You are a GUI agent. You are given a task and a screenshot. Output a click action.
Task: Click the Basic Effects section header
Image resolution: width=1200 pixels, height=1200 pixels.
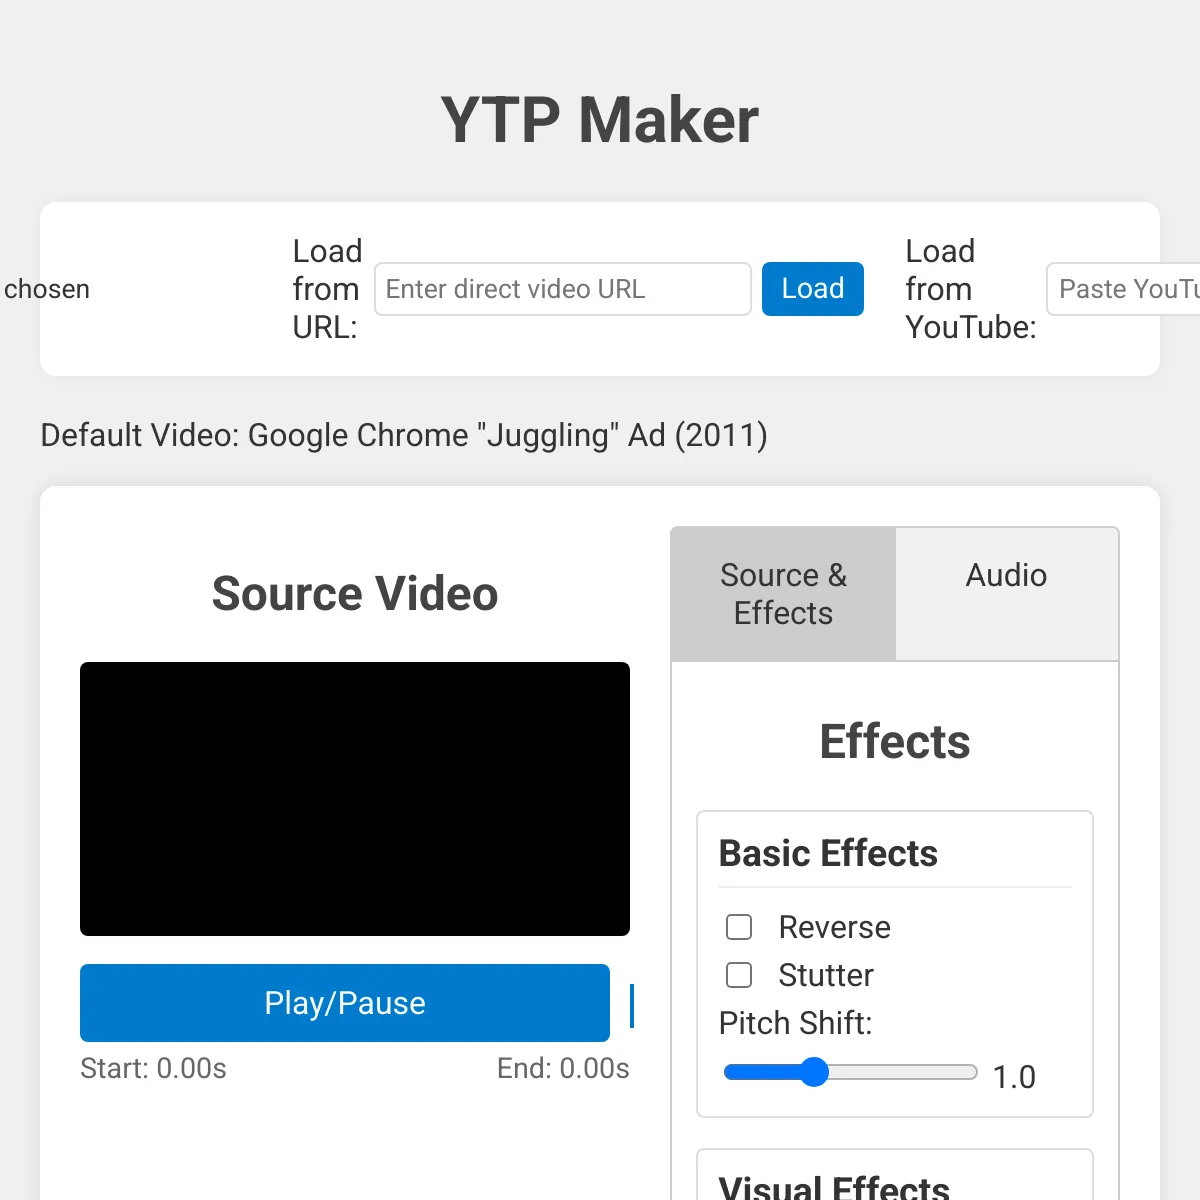[x=828, y=853]
